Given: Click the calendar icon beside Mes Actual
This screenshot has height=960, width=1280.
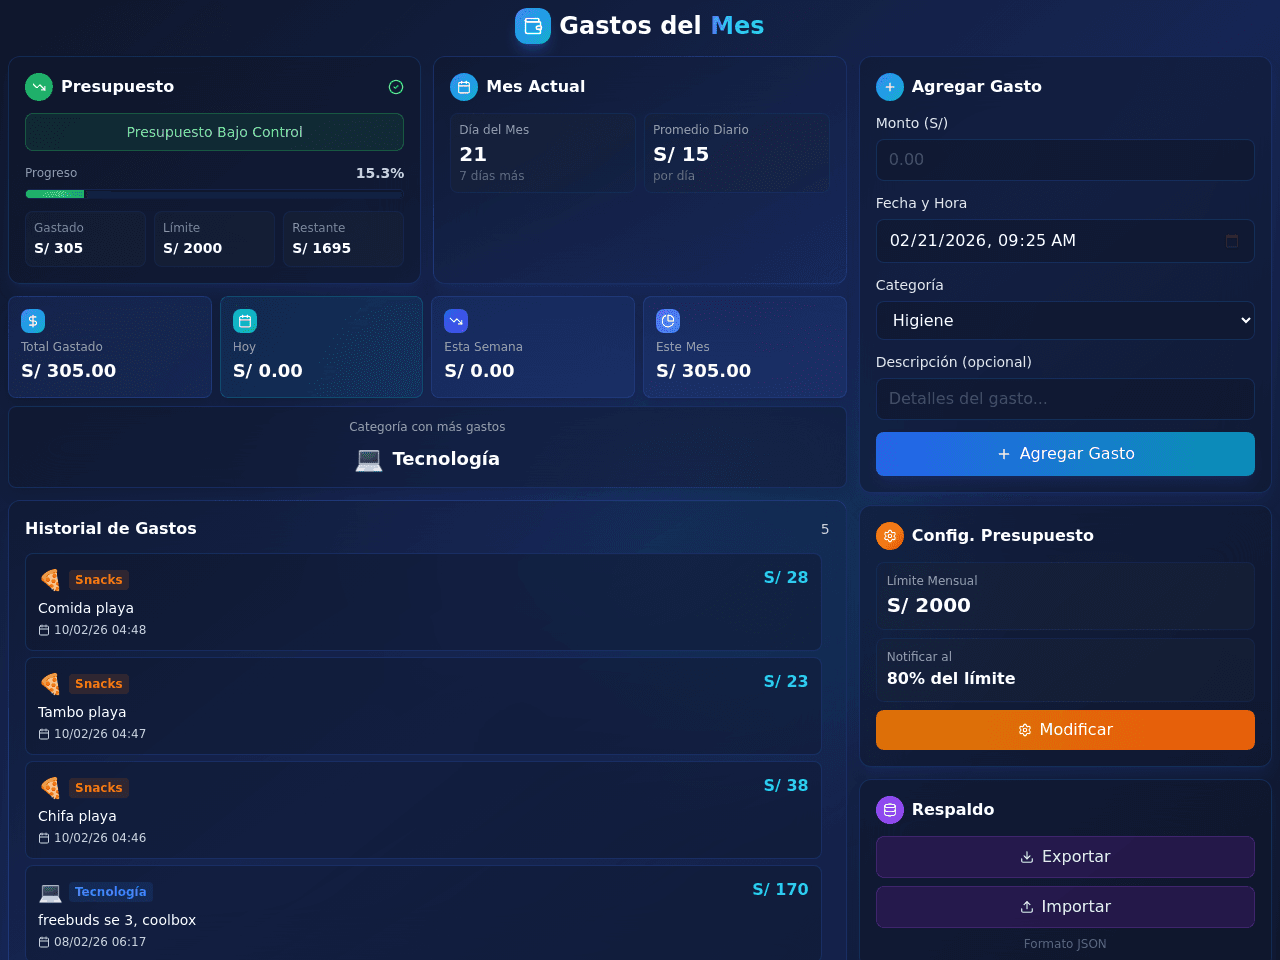Looking at the screenshot, I should (464, 87).
